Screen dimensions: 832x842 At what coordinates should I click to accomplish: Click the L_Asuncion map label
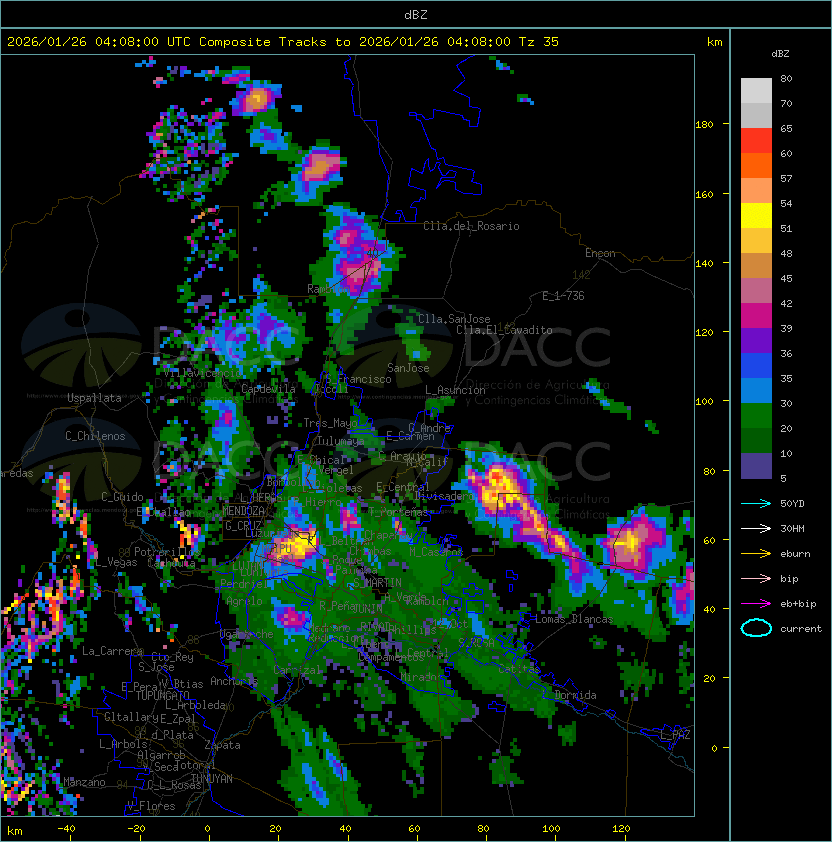[455, 390]
